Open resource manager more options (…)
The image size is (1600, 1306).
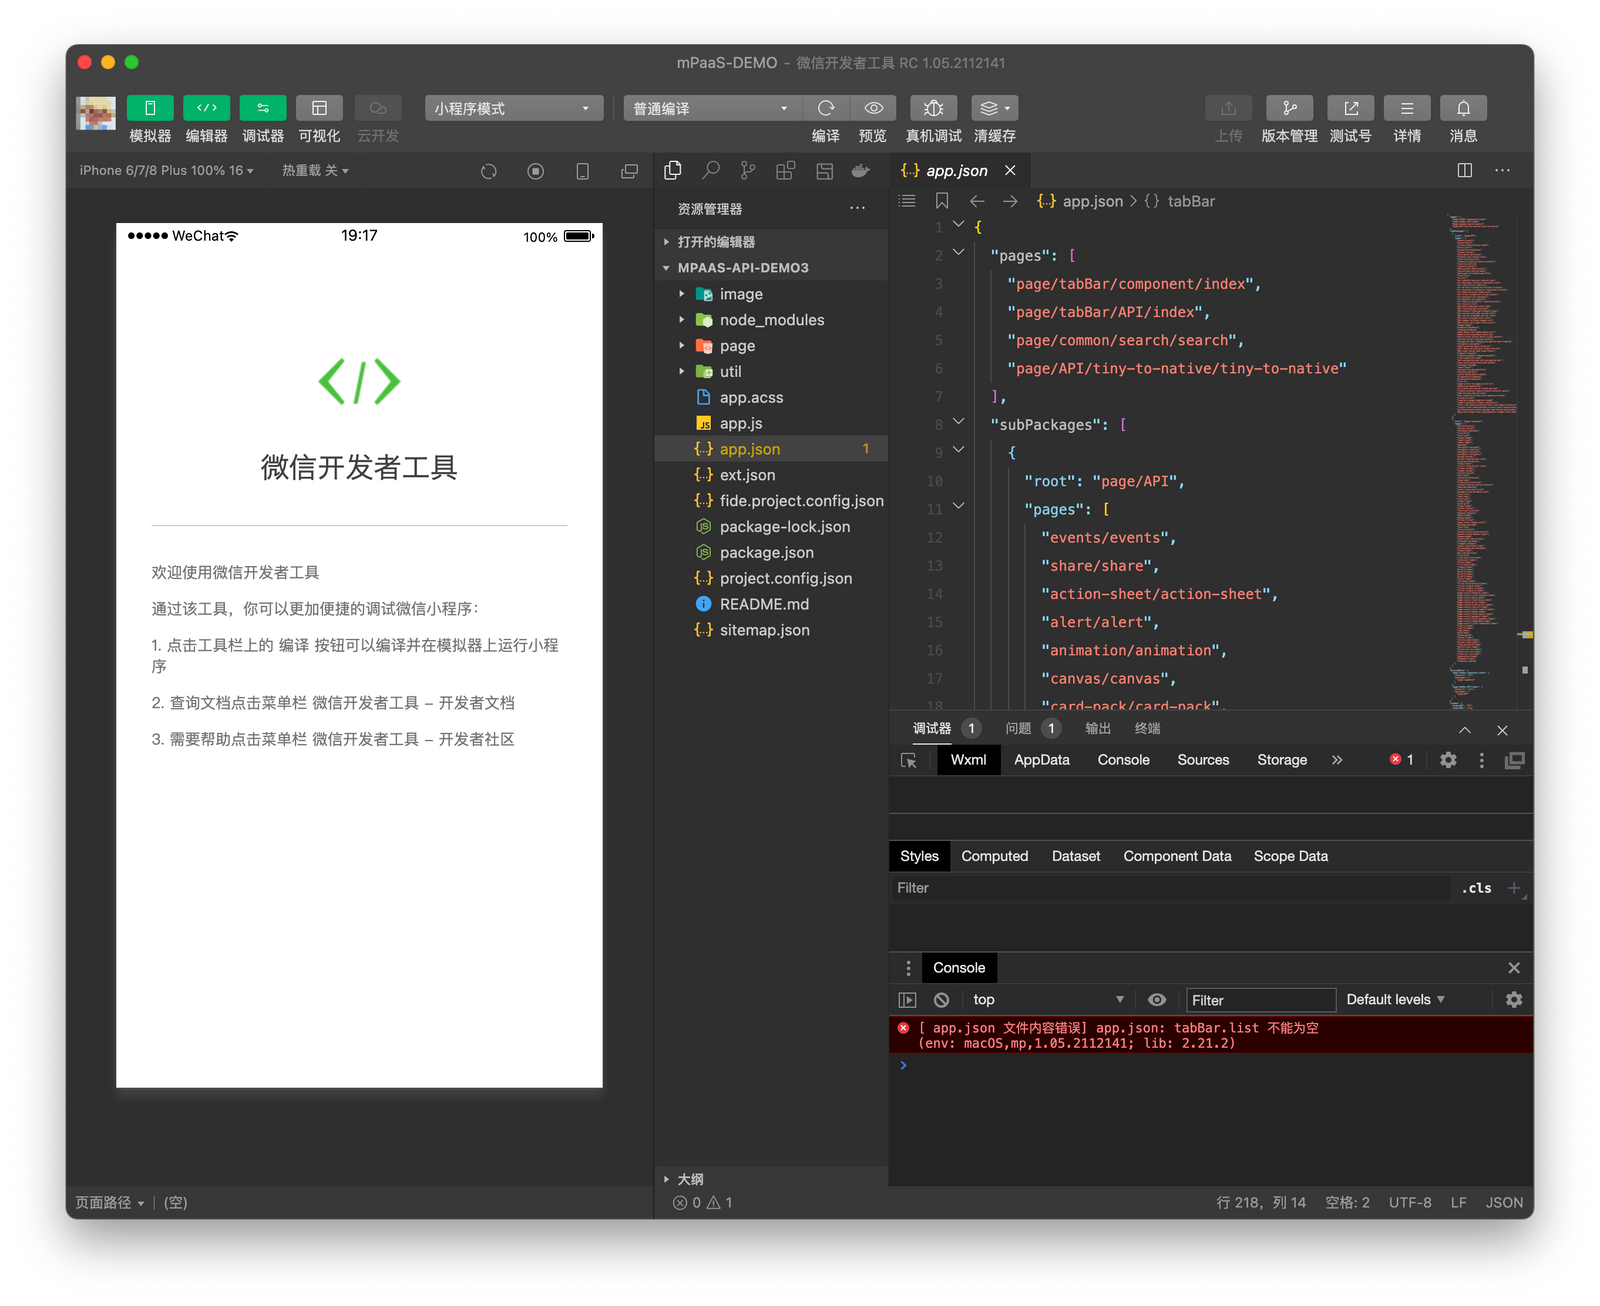857,208
